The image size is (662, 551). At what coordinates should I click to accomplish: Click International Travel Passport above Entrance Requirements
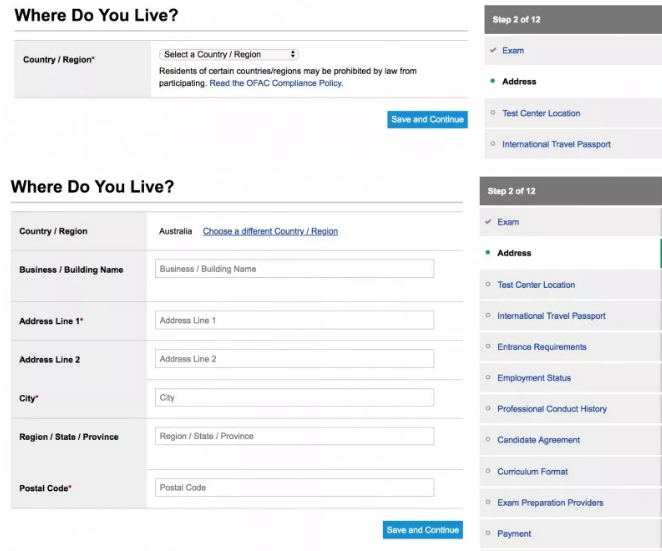[x=551, y=316]
